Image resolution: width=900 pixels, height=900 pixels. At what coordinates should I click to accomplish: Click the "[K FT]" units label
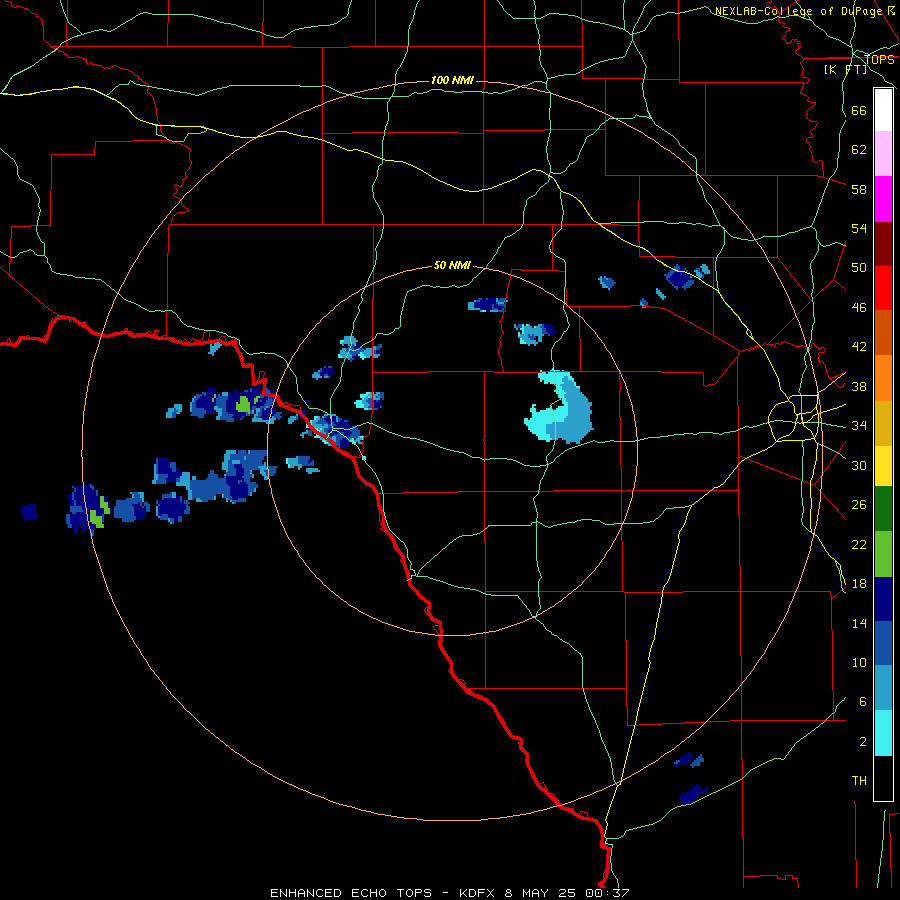point(845,69)
